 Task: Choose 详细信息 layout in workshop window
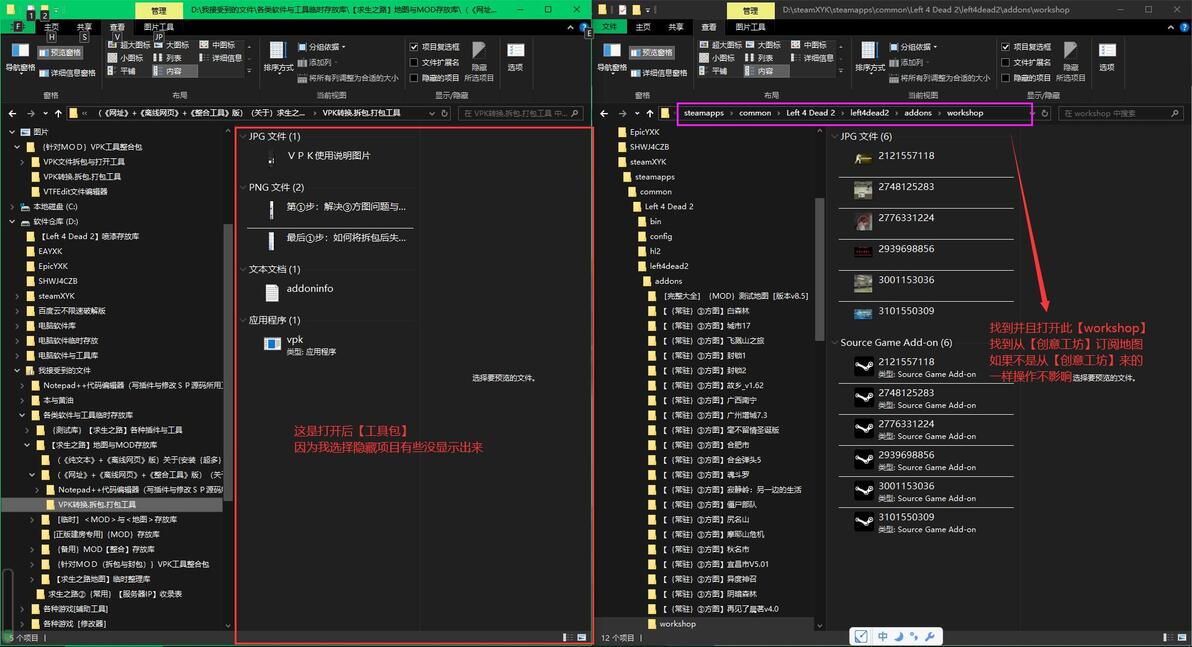click(812, 58)
